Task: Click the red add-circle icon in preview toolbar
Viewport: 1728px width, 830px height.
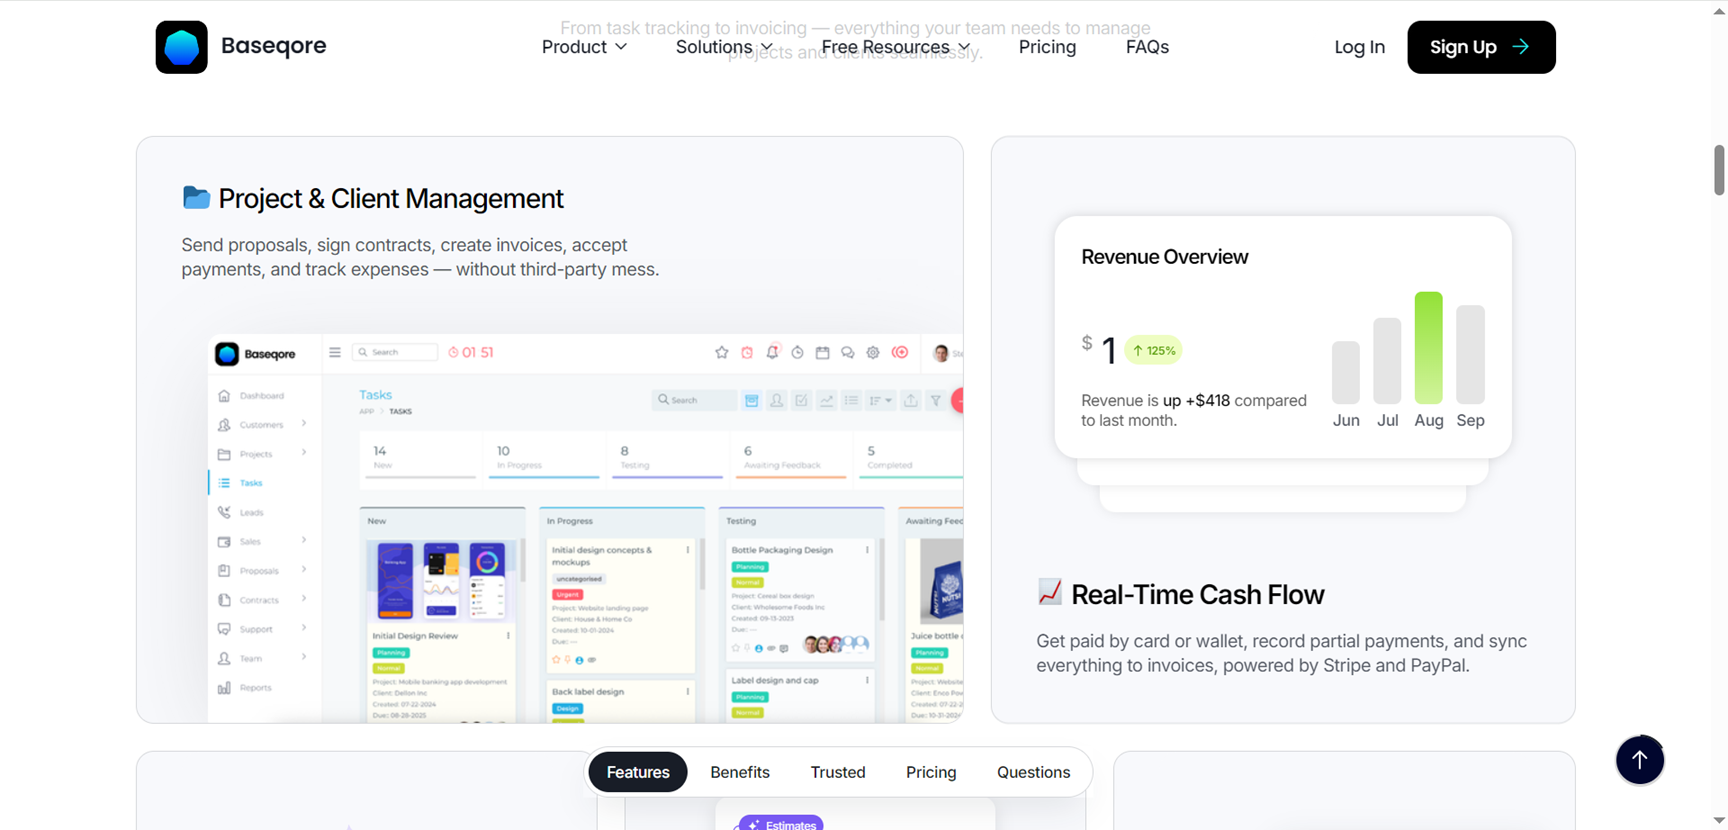Action: pyautogui.click(x=900, y=352)
